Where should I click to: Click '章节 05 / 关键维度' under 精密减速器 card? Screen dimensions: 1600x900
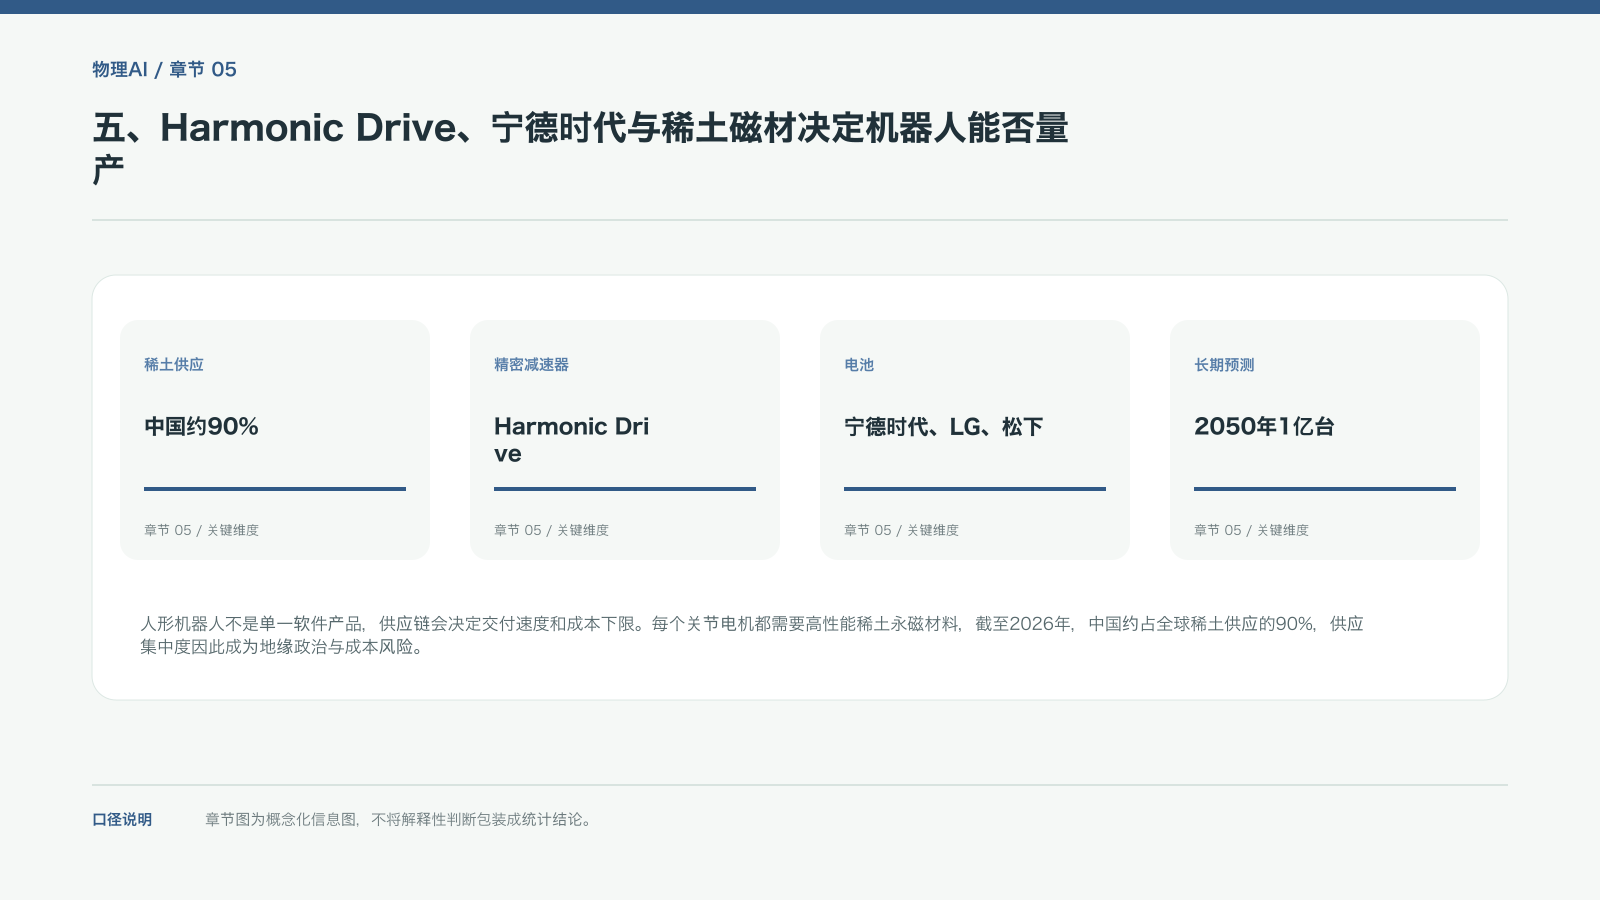551,530
